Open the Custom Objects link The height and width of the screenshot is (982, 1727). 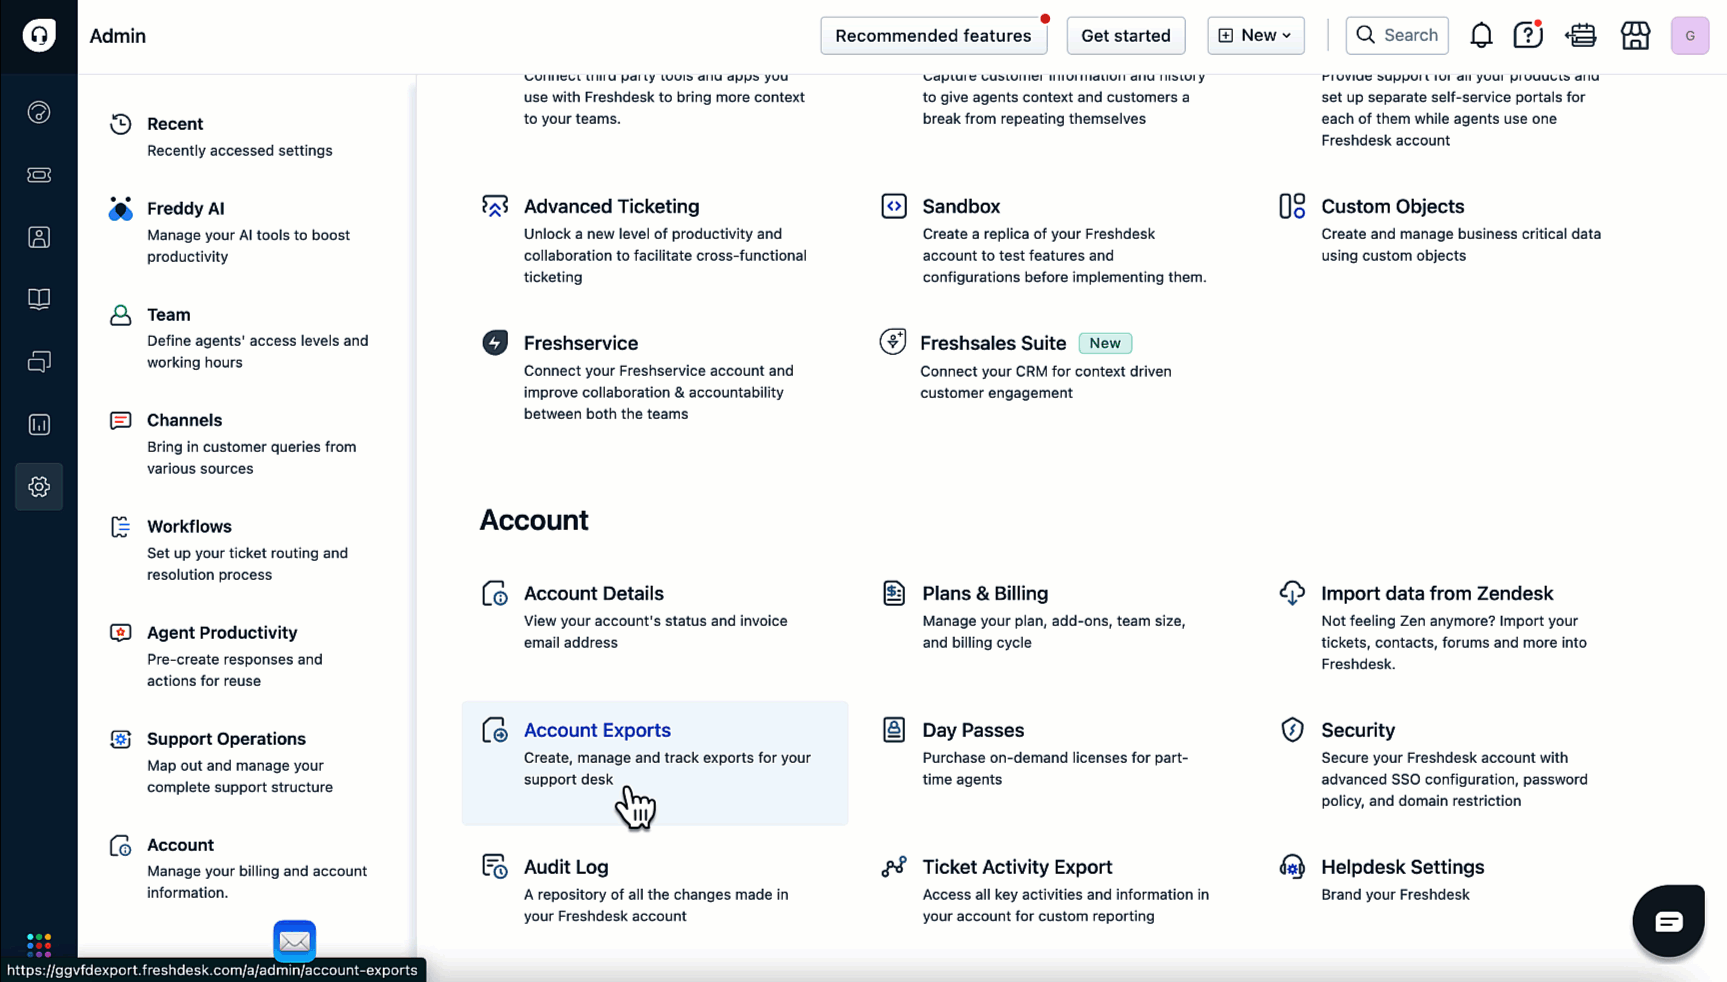point(1393,206)
